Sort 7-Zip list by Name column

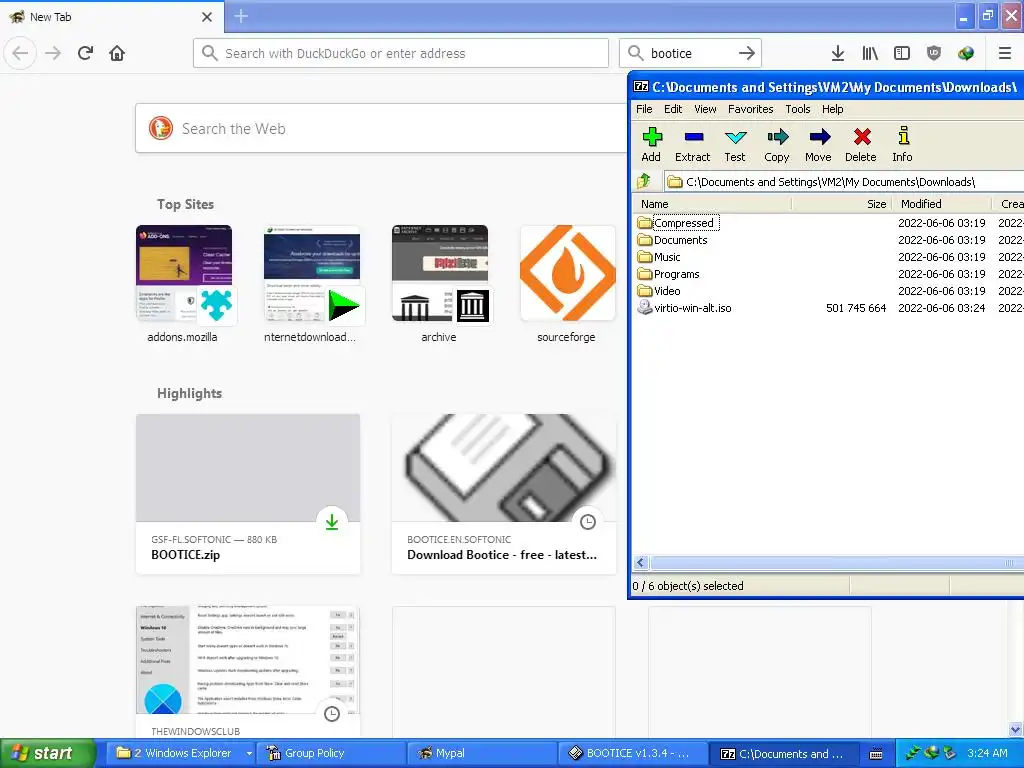click(x=712, y=204)
